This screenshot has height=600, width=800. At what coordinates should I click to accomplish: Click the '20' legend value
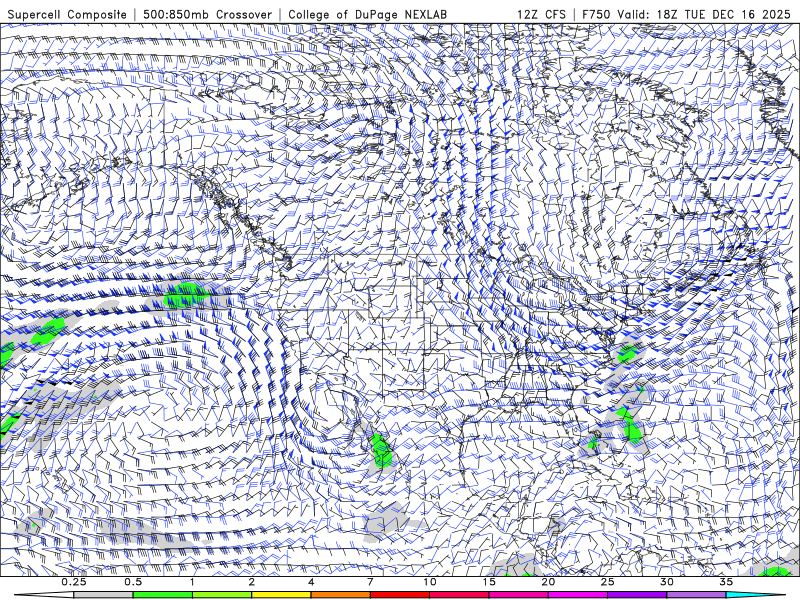click(548, 582)
